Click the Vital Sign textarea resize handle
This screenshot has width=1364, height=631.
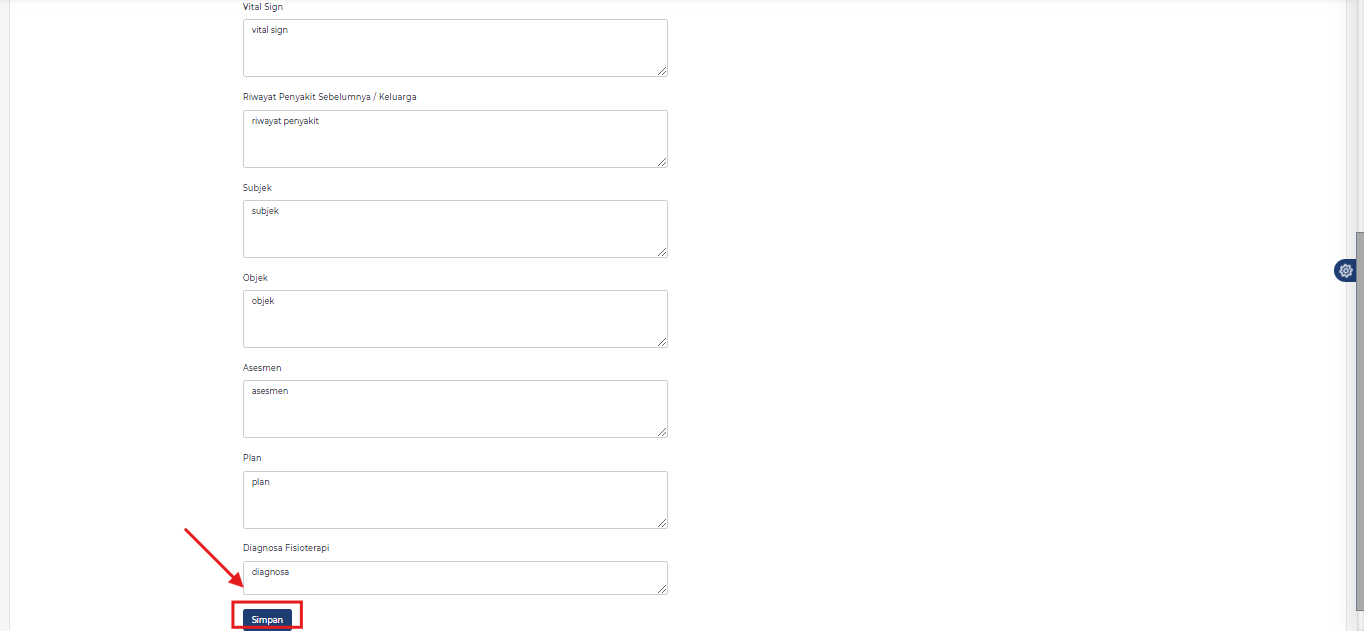[x=662, y=71]
